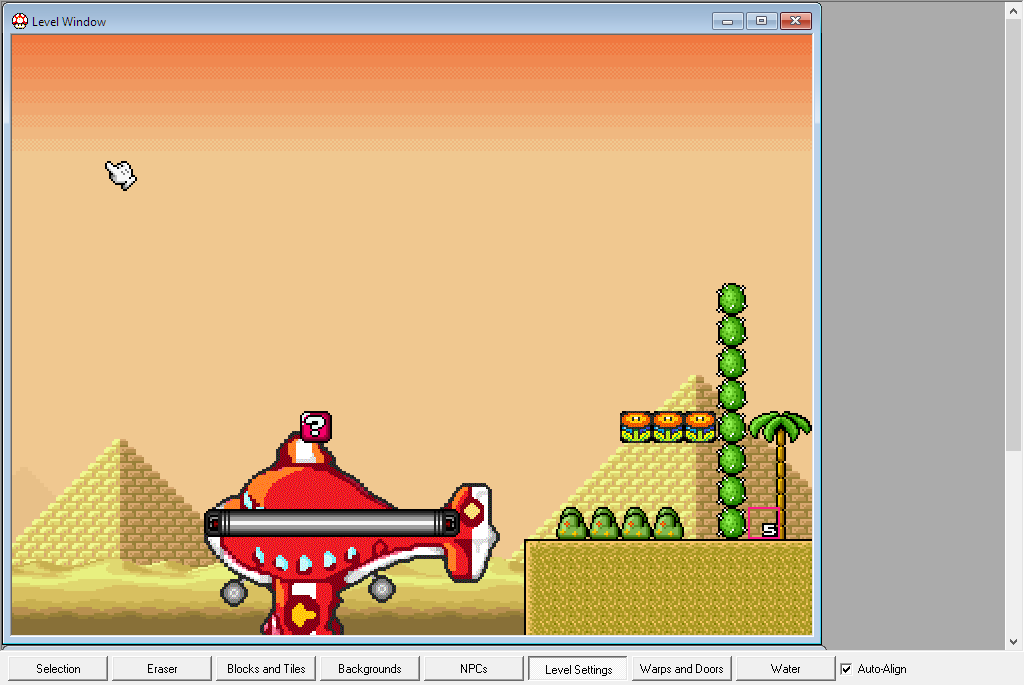The height and width of the screenshot is (685, 1024).
Task: Click the mushroom icon in title bar
Action: click(x=20, y=22)
